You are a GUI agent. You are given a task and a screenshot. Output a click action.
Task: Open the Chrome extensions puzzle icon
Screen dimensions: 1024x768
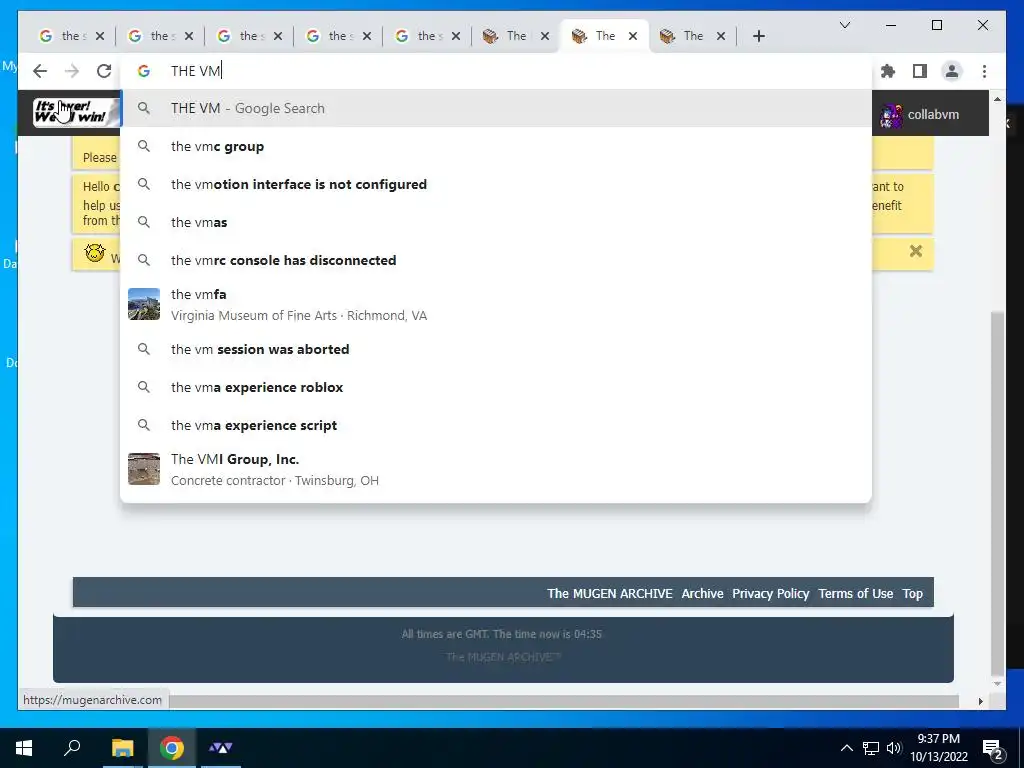pos(888,71)
